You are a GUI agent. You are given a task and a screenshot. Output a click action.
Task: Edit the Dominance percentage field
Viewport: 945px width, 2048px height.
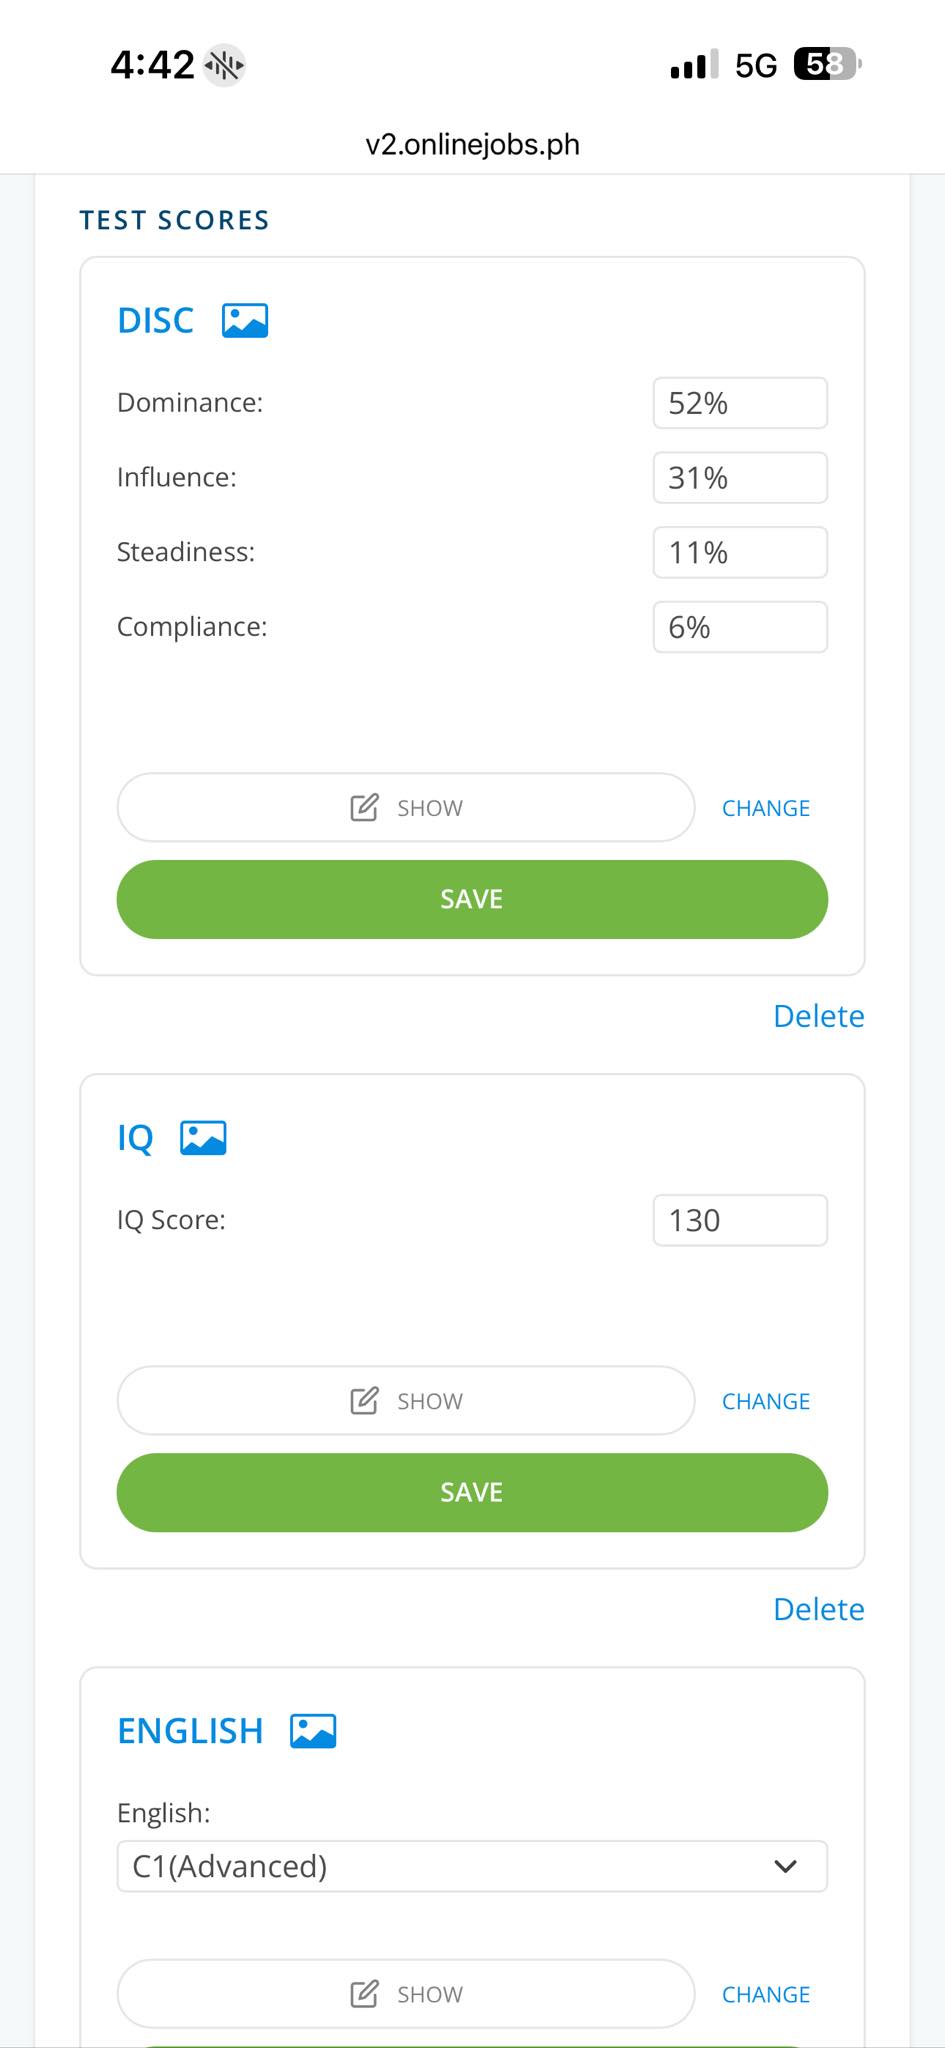[740, 403]
